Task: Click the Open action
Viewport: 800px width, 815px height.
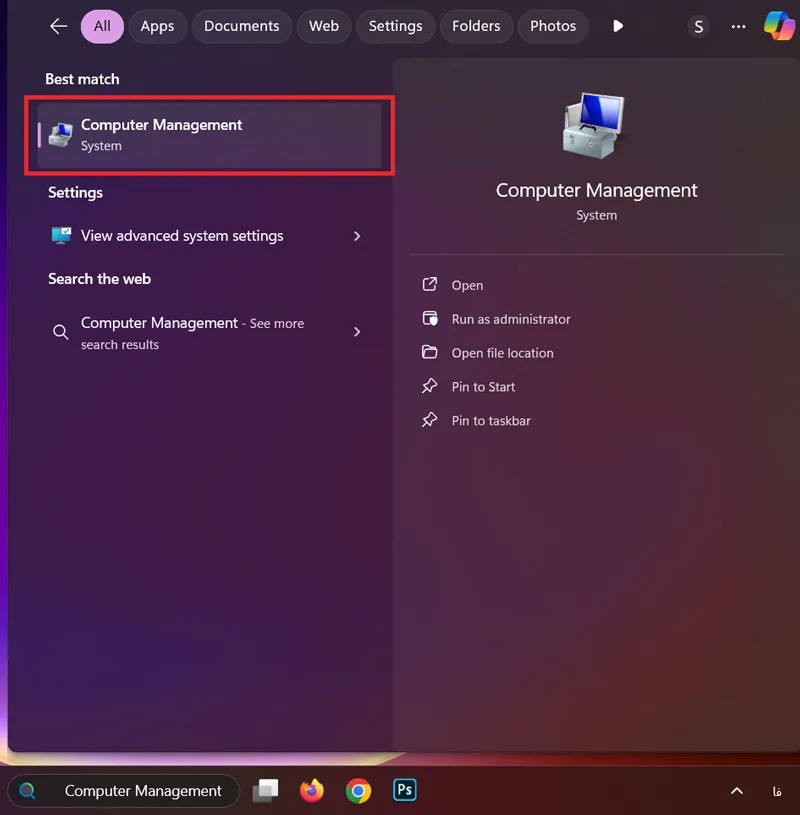Action: pyautogui.click(x=467, y=285)
